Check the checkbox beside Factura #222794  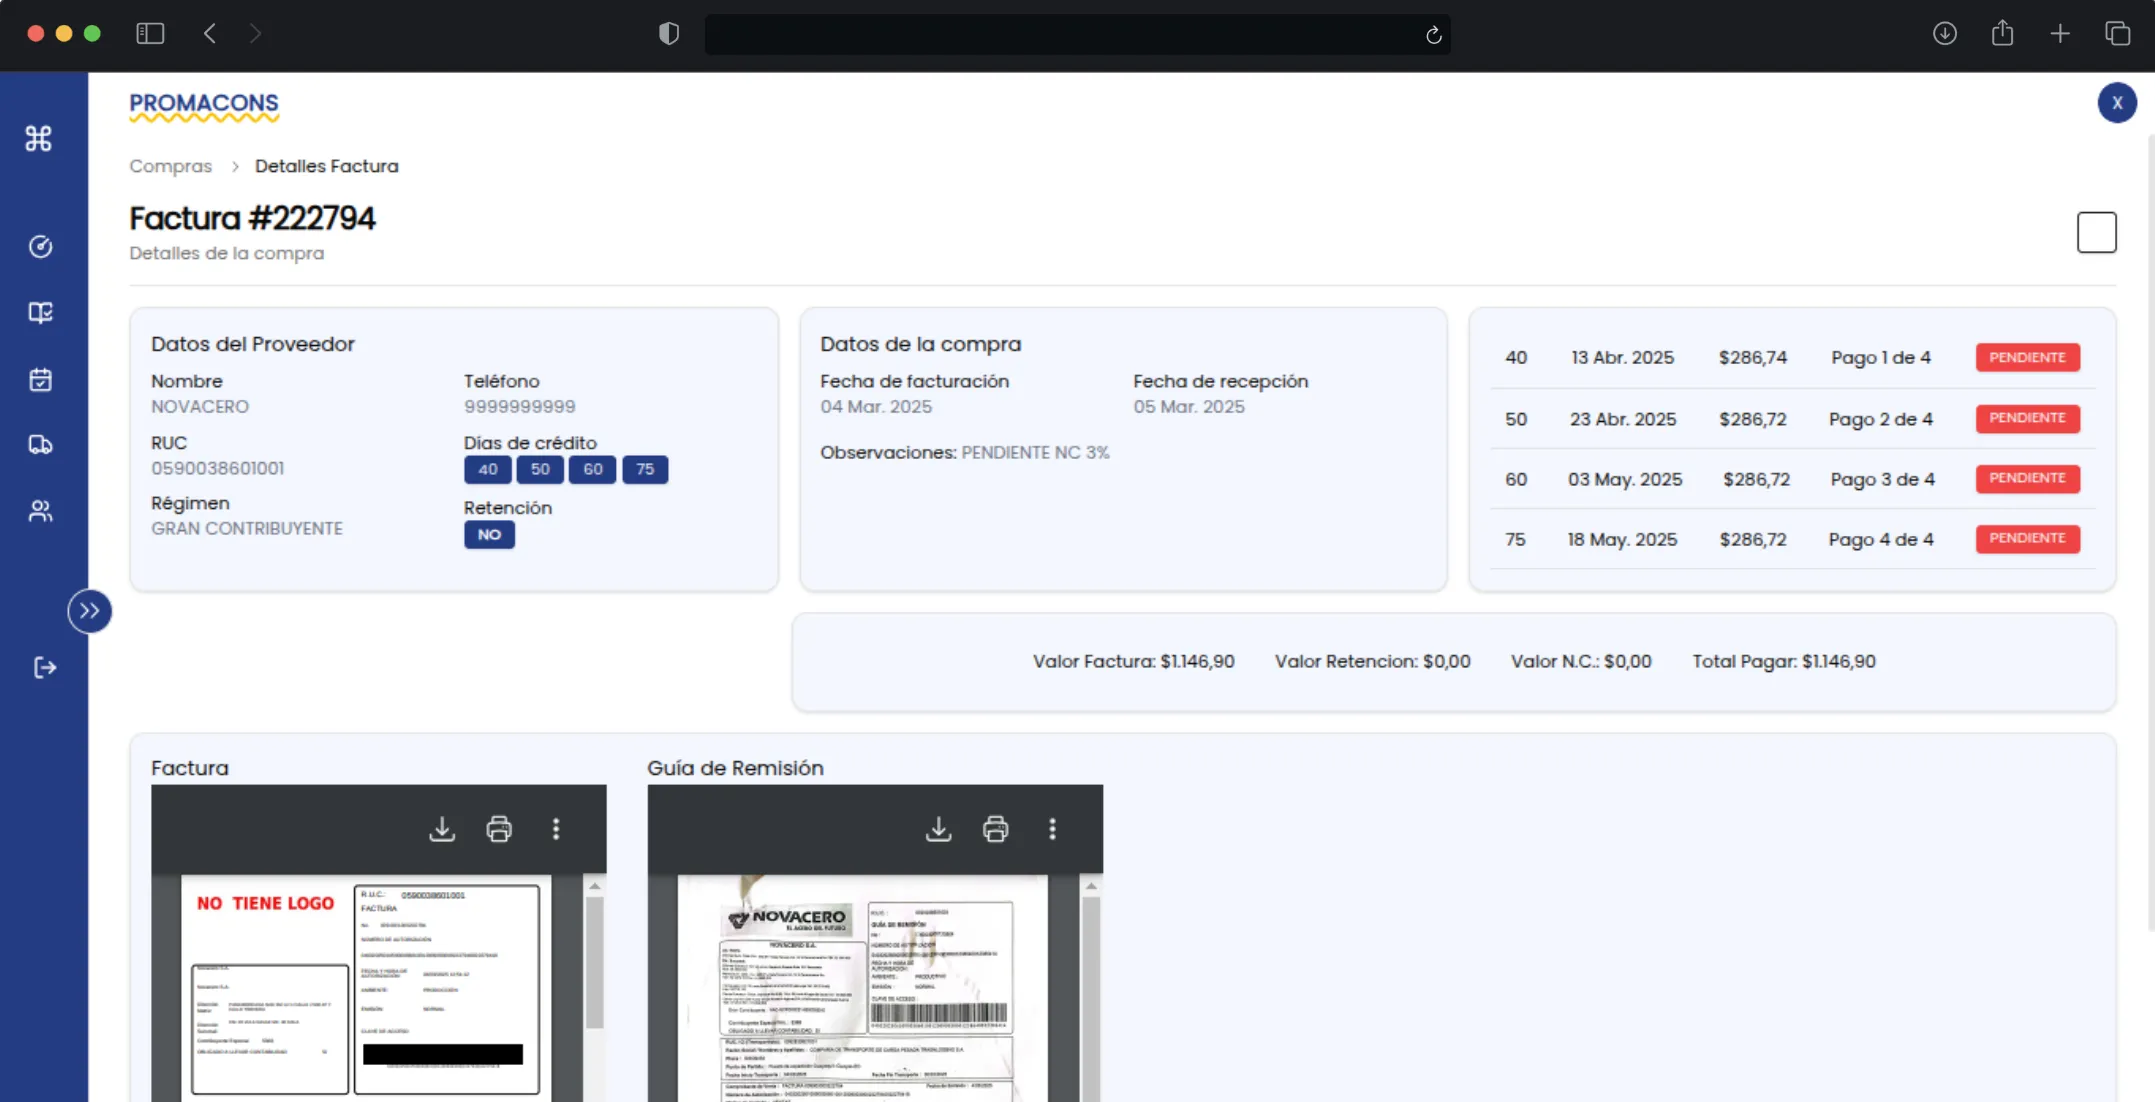pyautogui.click(x=2097, y=232)
